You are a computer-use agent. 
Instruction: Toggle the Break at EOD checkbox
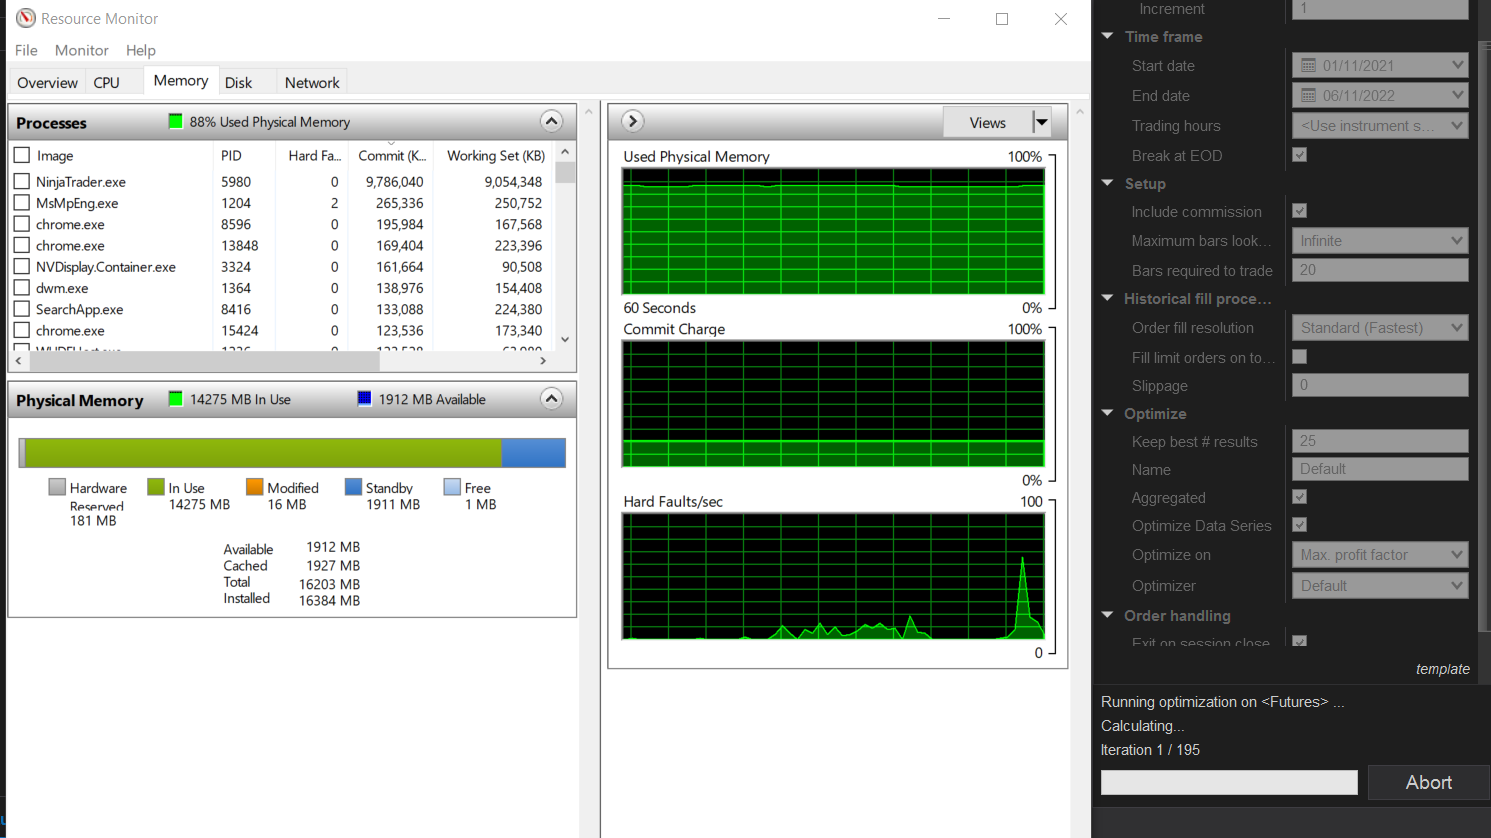(x=1300, y=155)
